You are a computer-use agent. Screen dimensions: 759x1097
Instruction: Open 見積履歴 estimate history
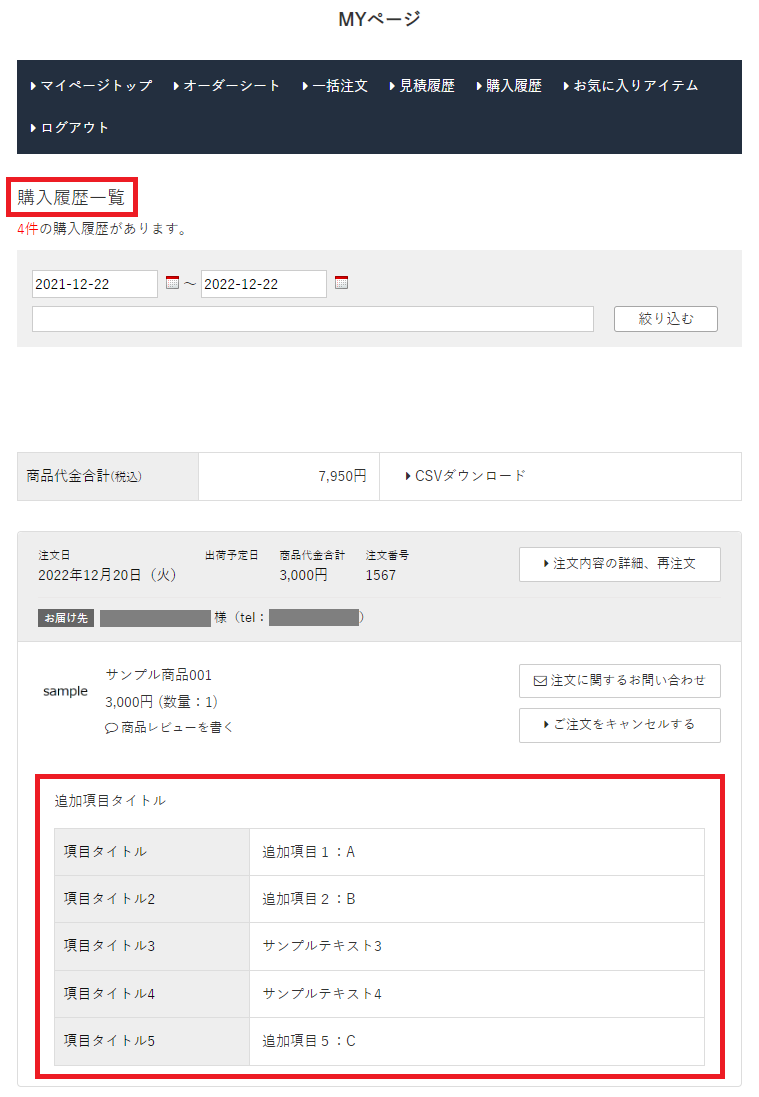tap(422, 86)
